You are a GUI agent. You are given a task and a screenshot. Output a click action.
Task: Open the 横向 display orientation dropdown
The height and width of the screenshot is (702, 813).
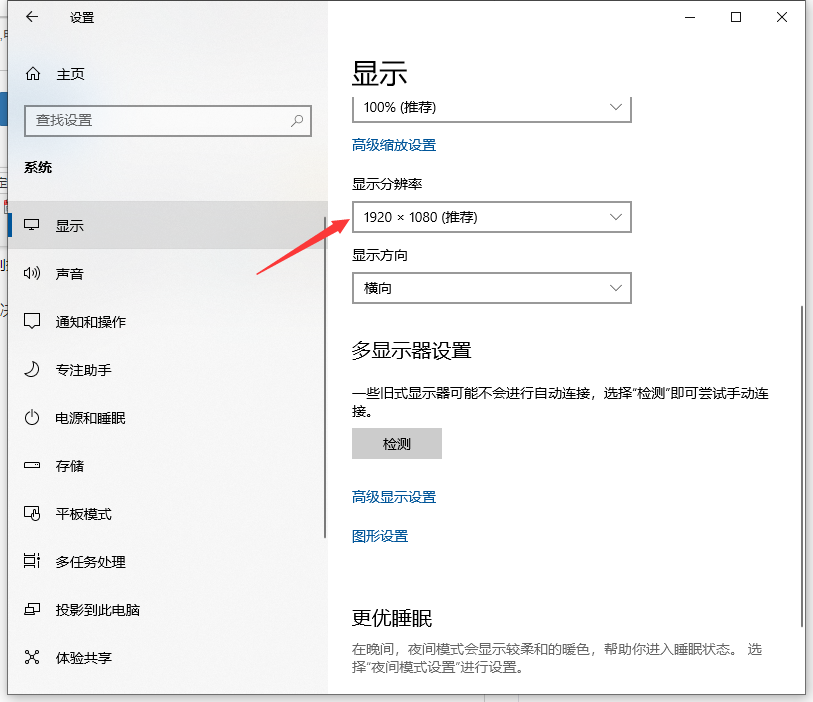(x=491, y=288)
